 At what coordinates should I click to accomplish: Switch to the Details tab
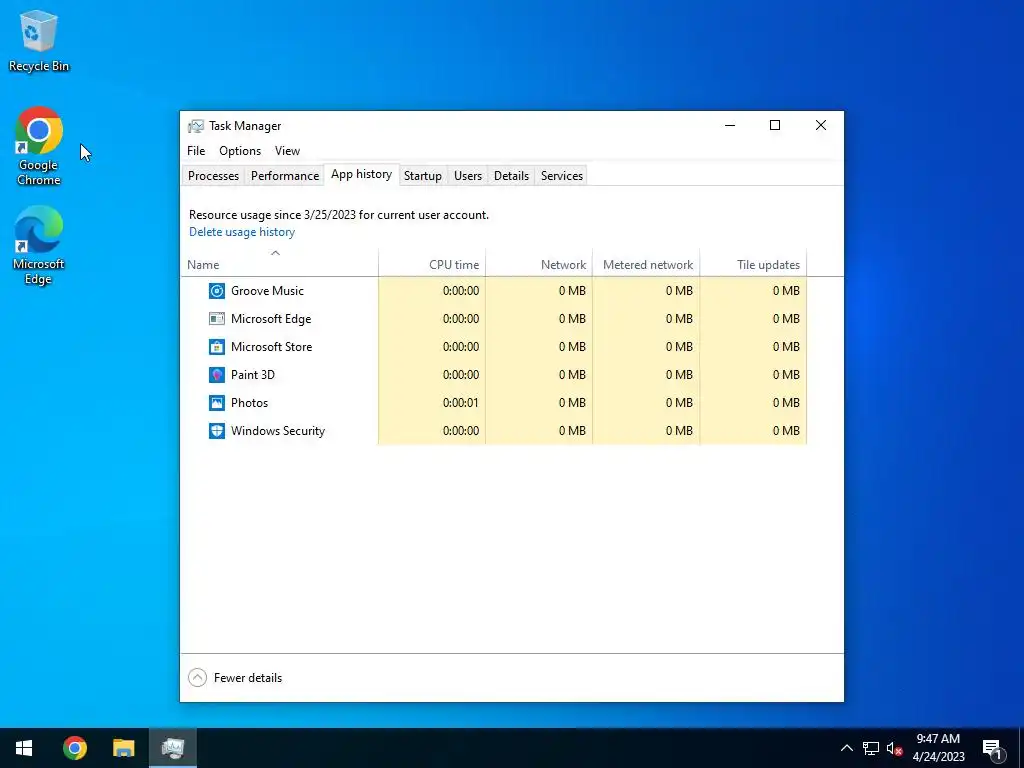point(511,176)
